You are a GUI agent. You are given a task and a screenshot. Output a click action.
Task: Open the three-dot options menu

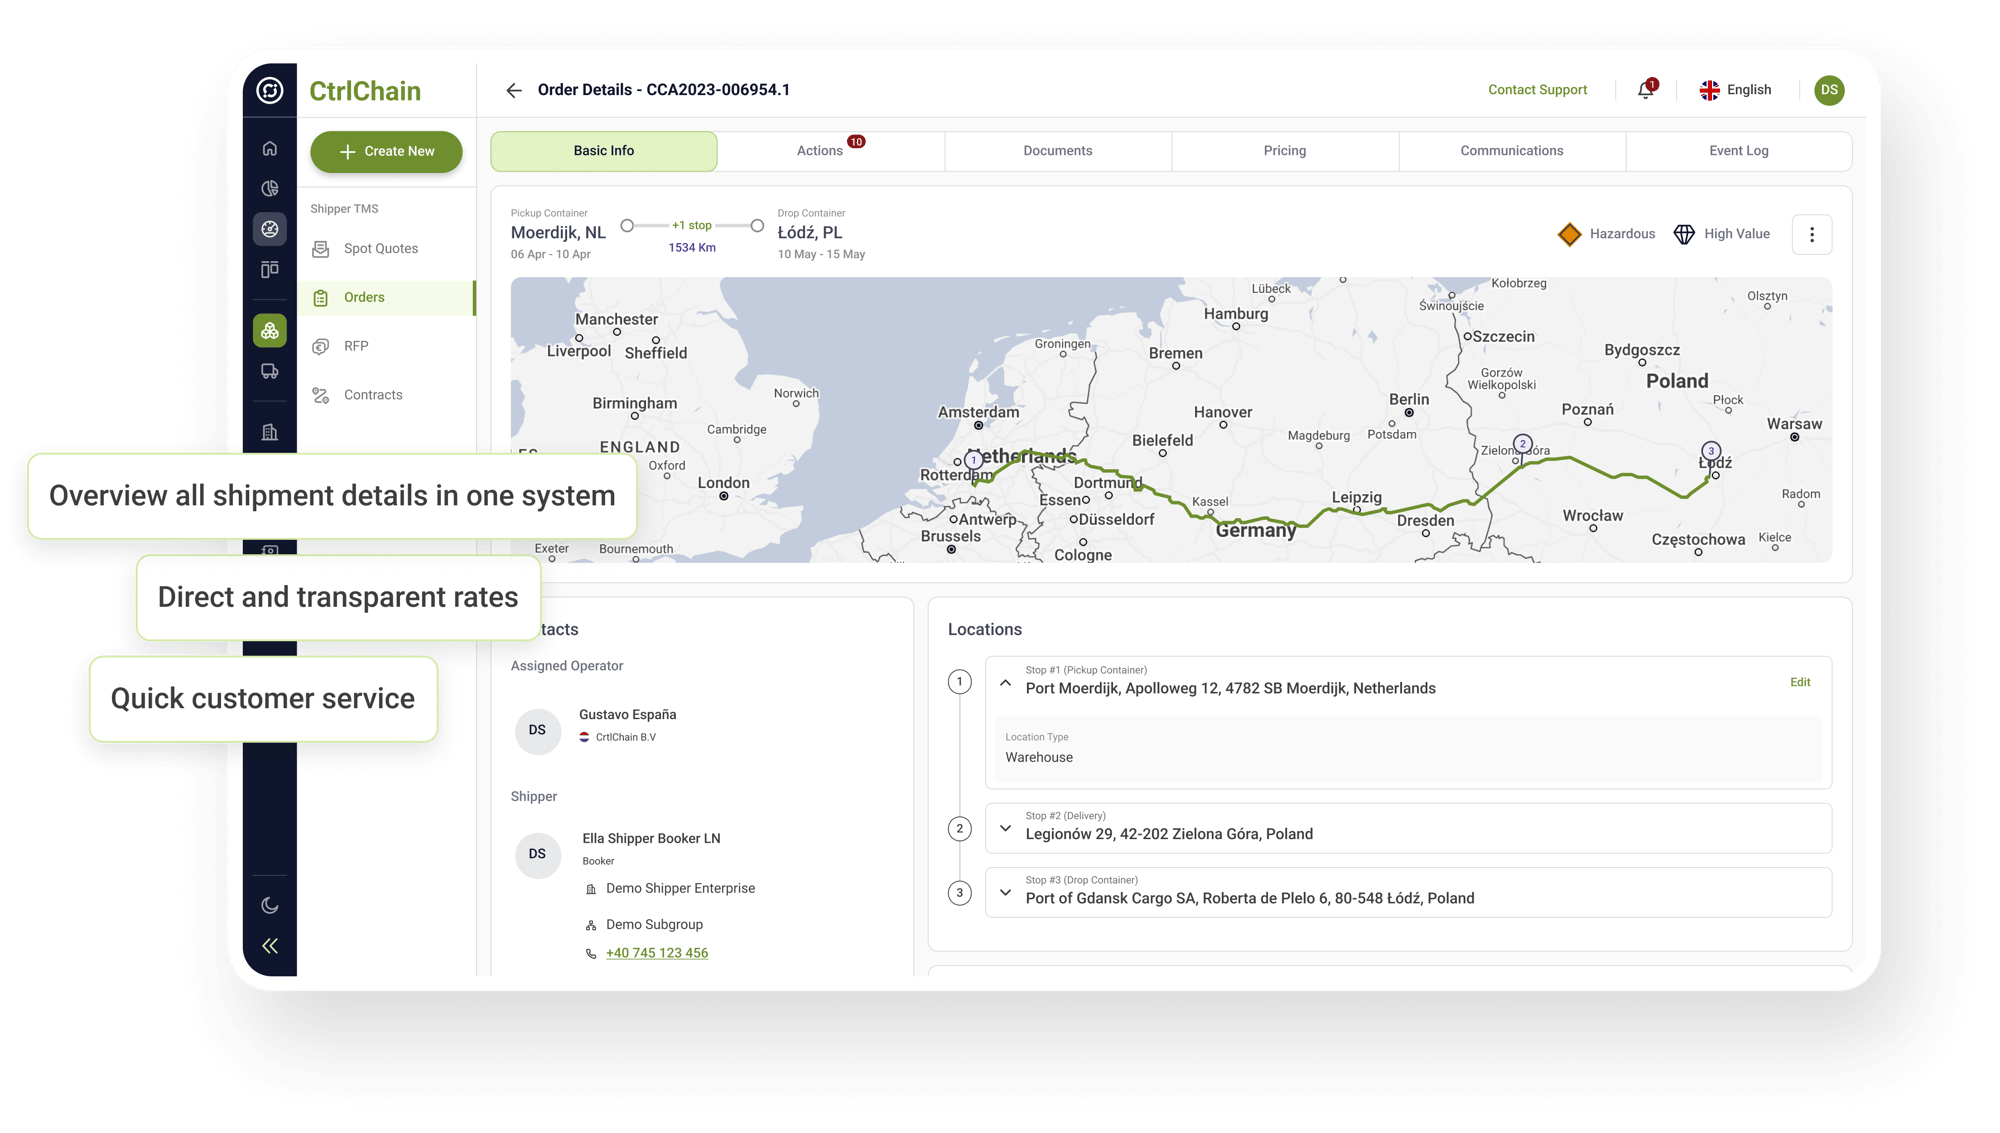coord(1811,235)
